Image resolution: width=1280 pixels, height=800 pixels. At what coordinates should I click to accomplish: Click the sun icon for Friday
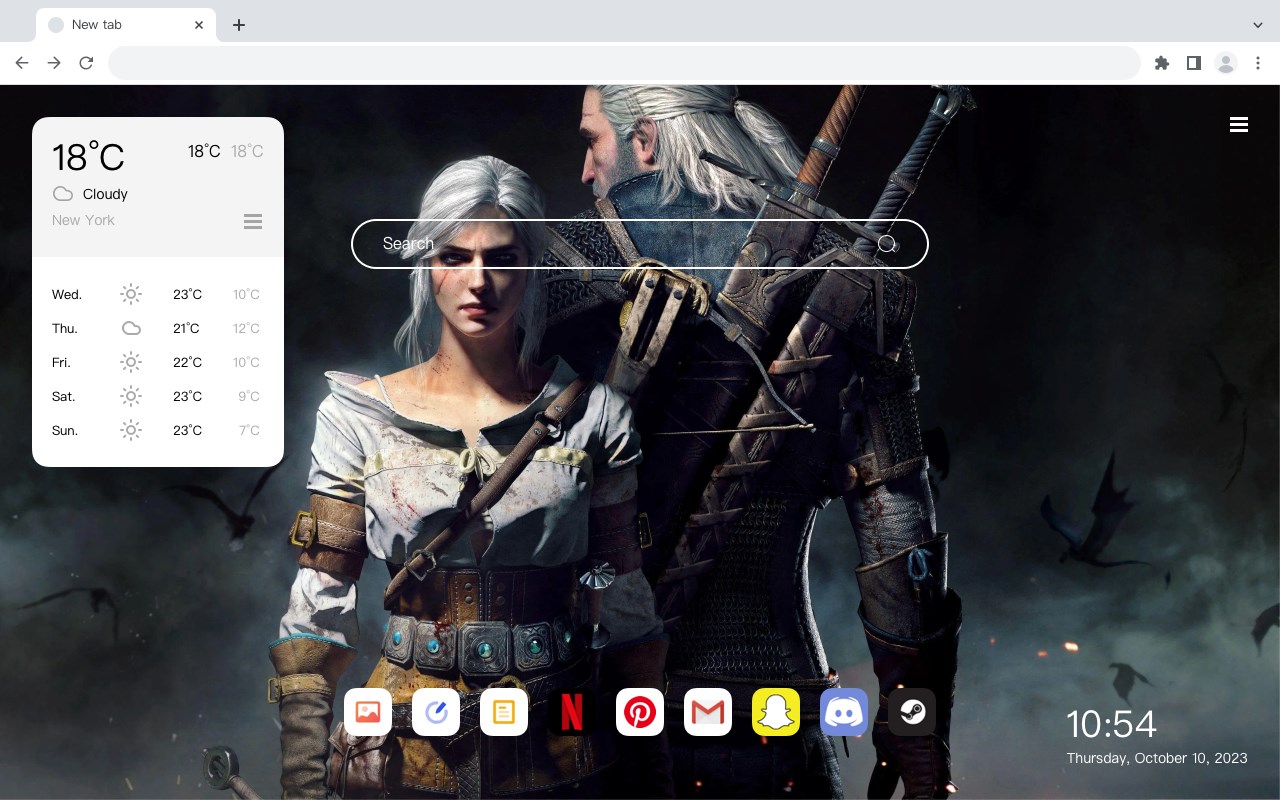[x=131, y=362]
